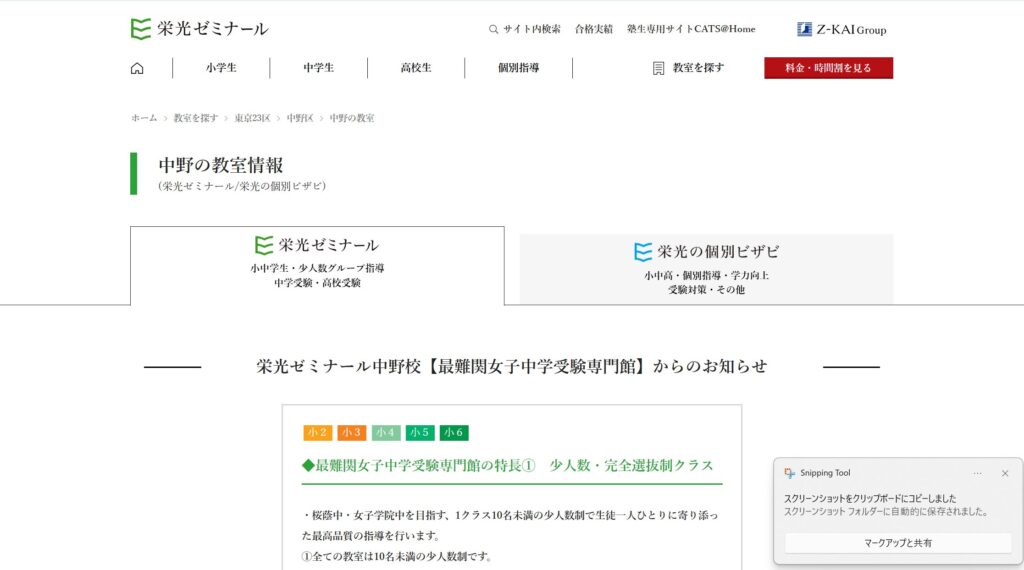Click the スクリーンショットをクリップボードにコピーしました message

870,499
